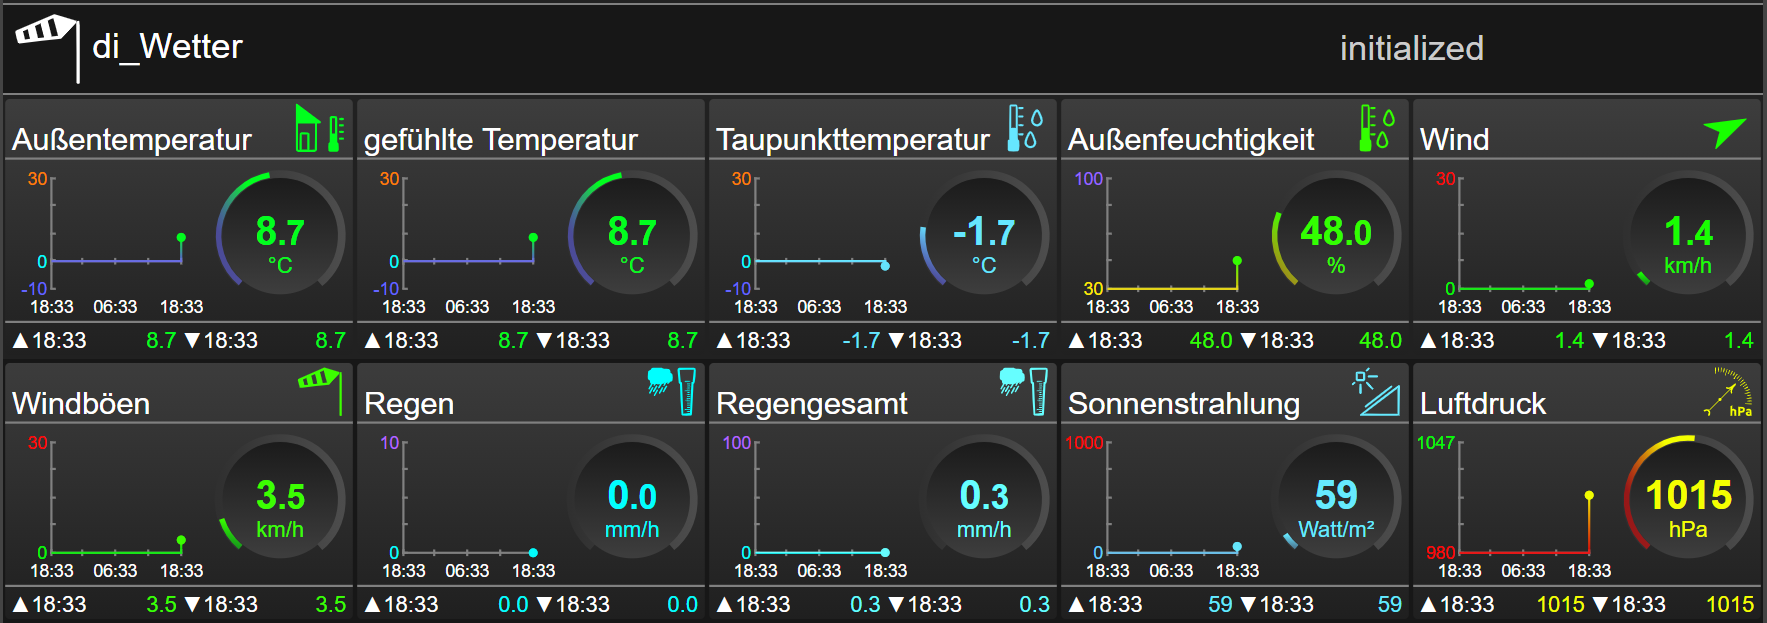Select the gefühlte Temperatur tile title

coord(500,139)
